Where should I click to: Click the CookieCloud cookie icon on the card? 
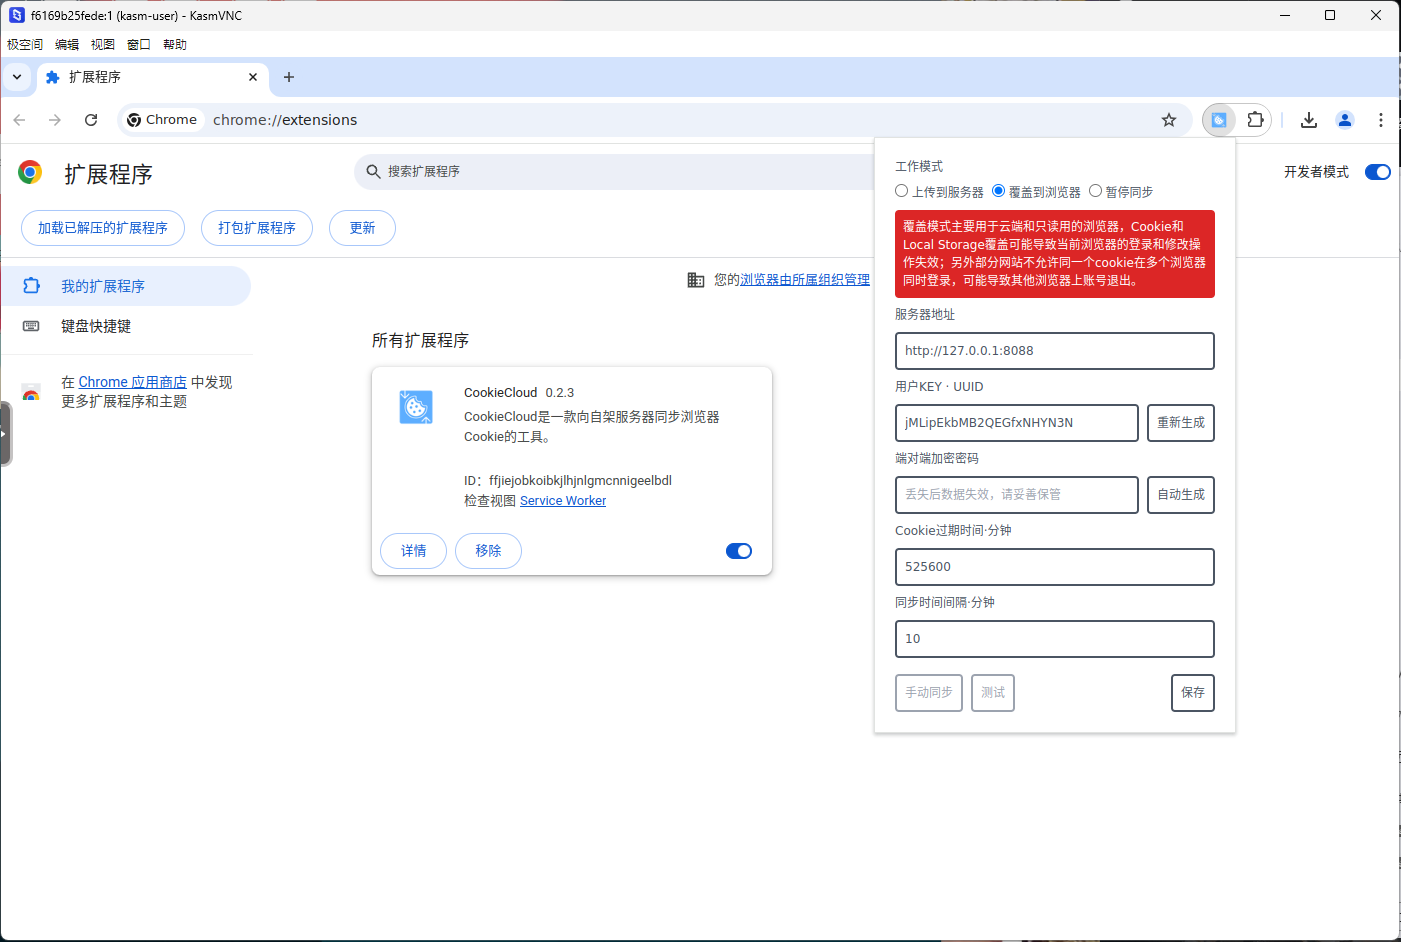[x=416, y=407]
